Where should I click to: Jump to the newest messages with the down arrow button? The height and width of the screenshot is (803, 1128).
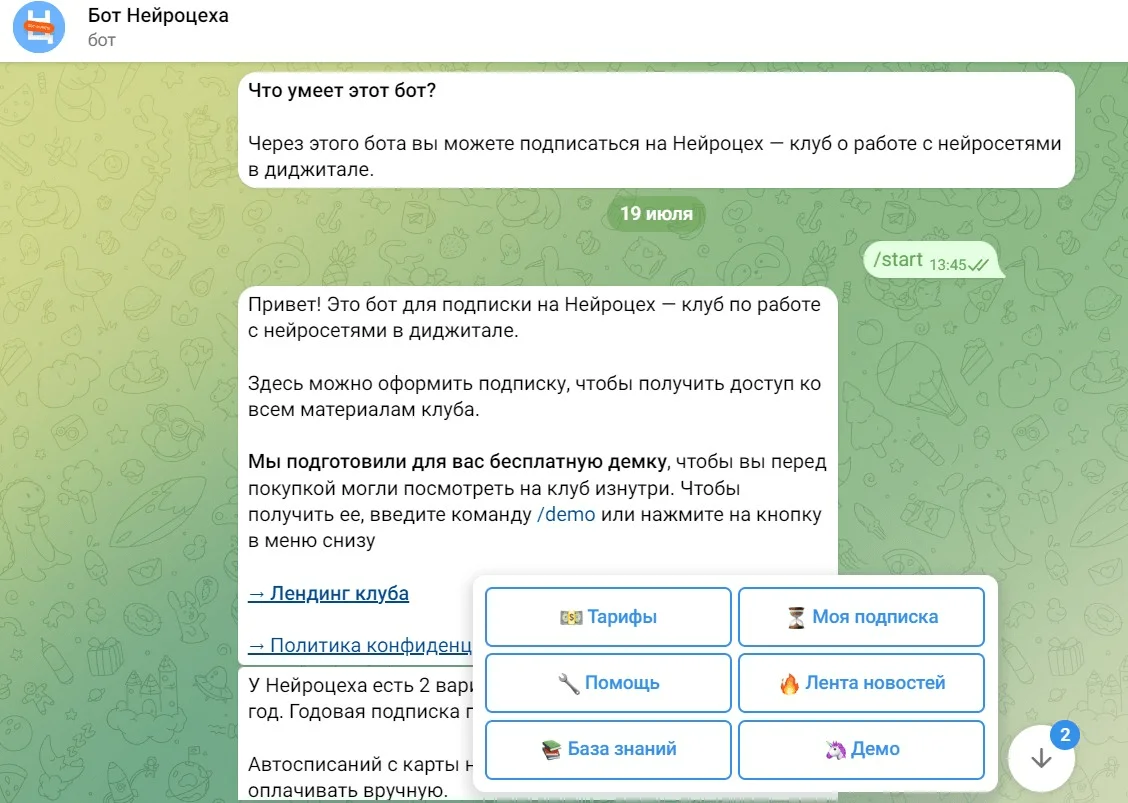click(x=1041, y=758)
